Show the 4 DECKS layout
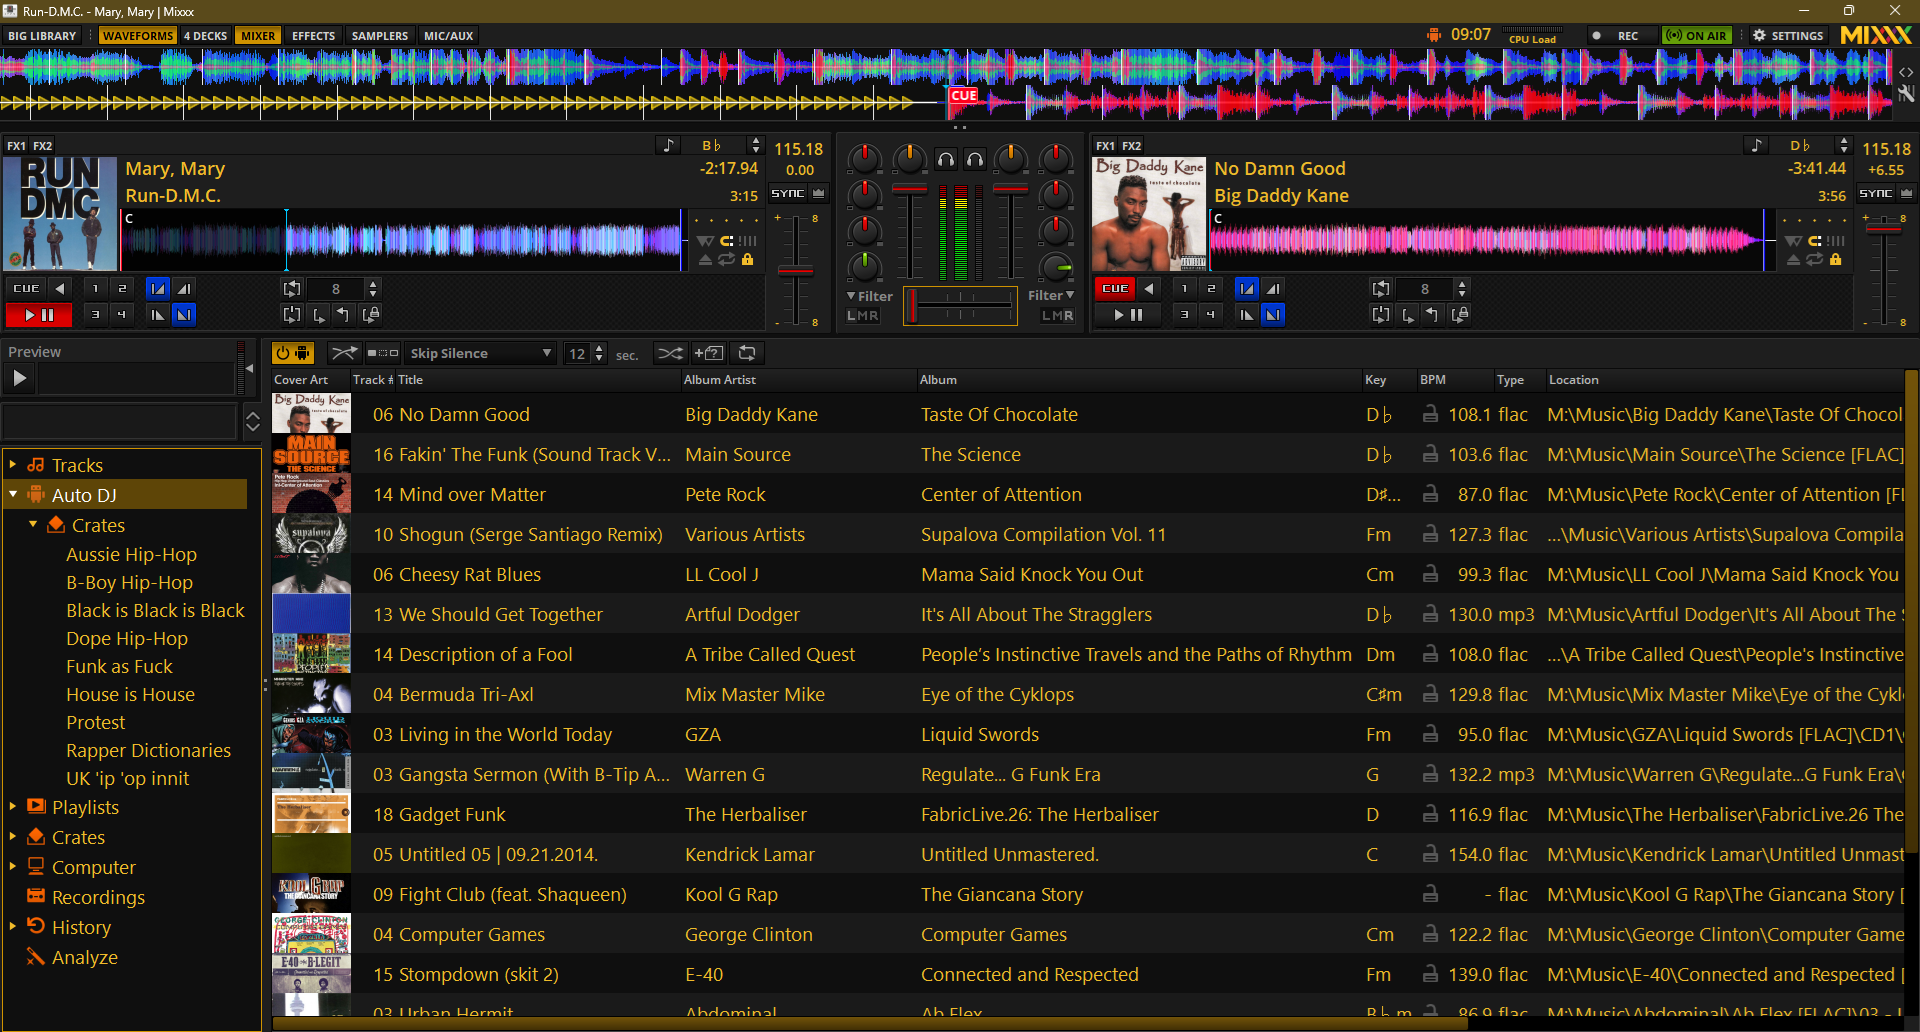 coord(206,36)
